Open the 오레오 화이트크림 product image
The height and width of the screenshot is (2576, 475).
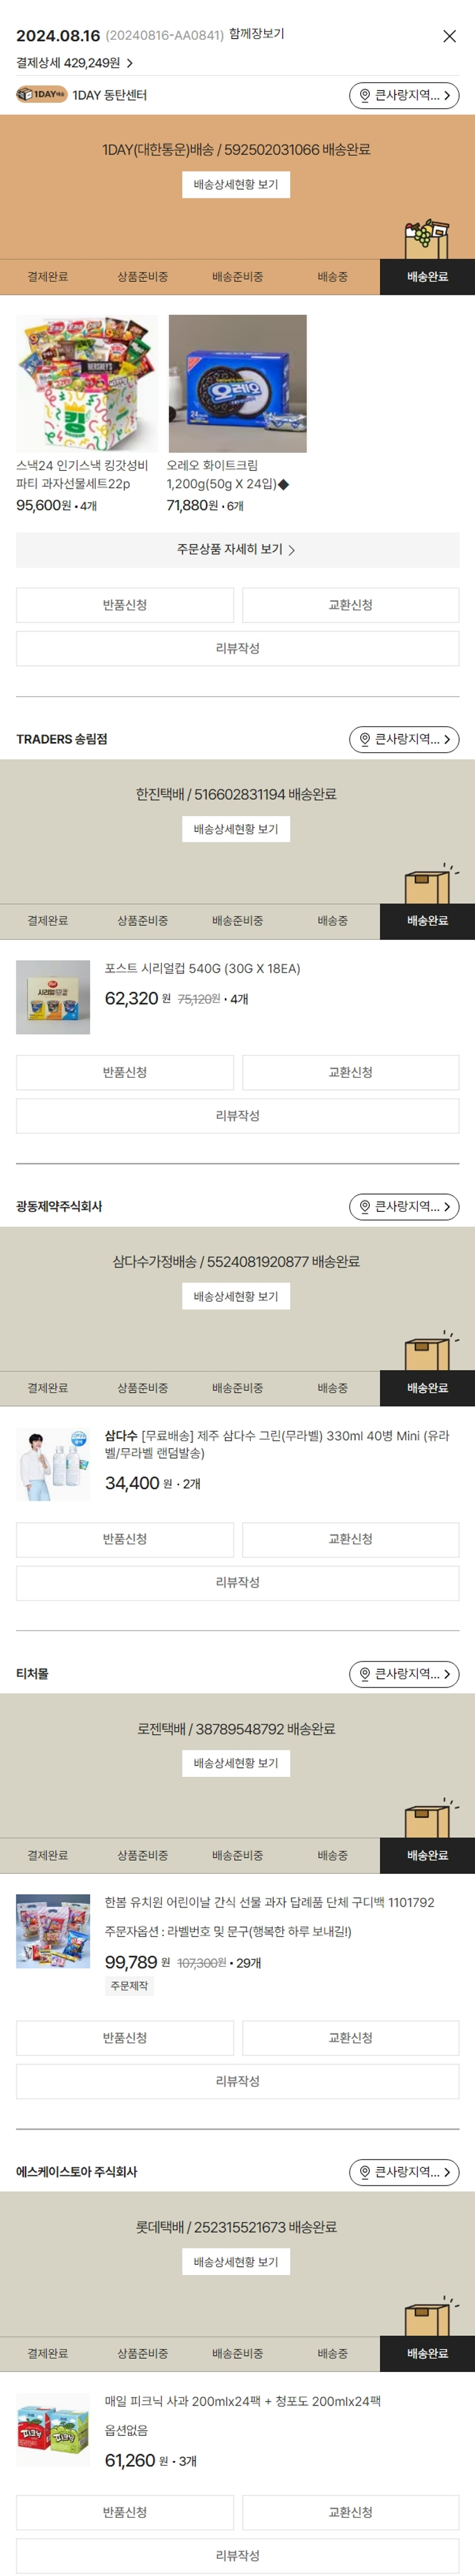tap(237, 384)
